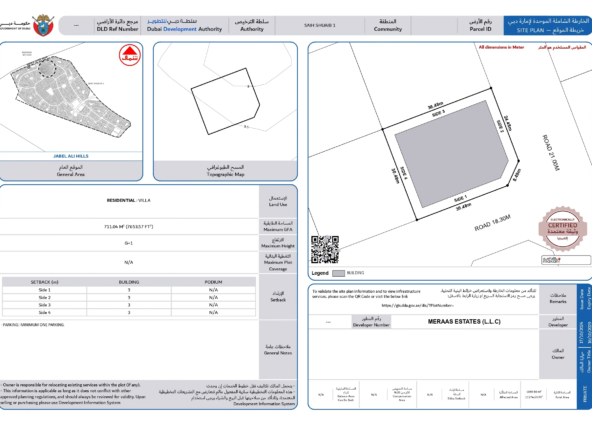Image resolution: width=592 pixels, height=444 pixels.
Task: Select the Side 2 row in setback table
Action: click(129, 298)
